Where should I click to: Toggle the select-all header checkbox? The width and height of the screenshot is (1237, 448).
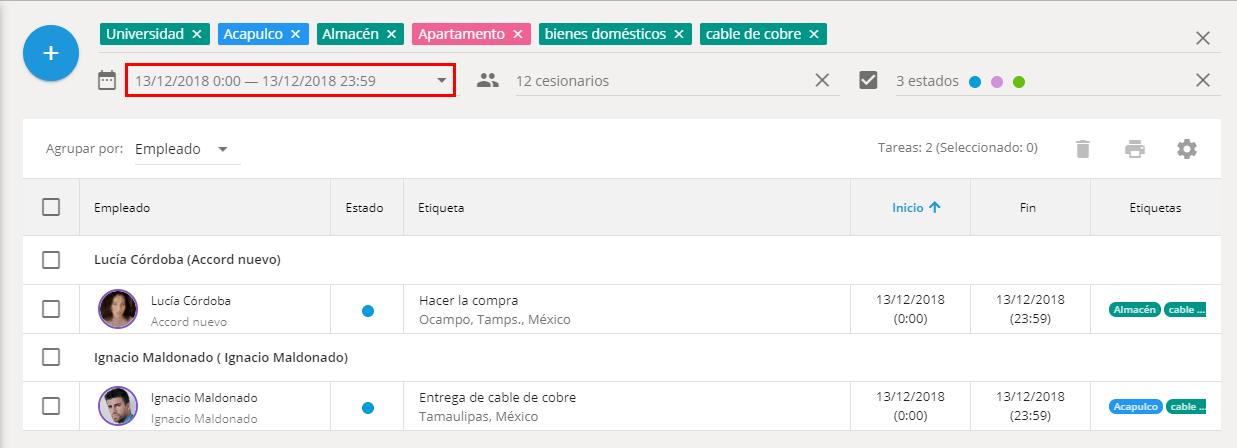(x=51, y=207)
